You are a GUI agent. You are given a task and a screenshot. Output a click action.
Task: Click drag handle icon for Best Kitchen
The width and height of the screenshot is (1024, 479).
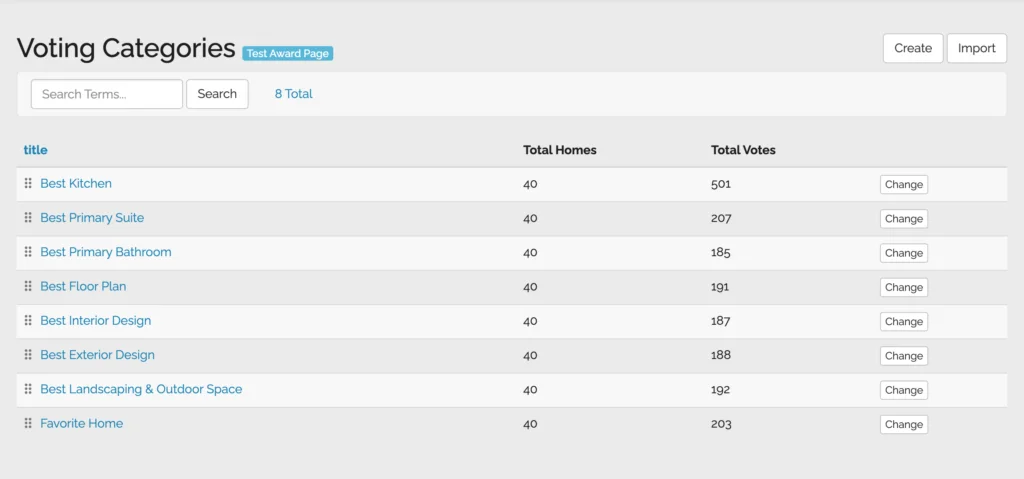click(x=28, y=184)
